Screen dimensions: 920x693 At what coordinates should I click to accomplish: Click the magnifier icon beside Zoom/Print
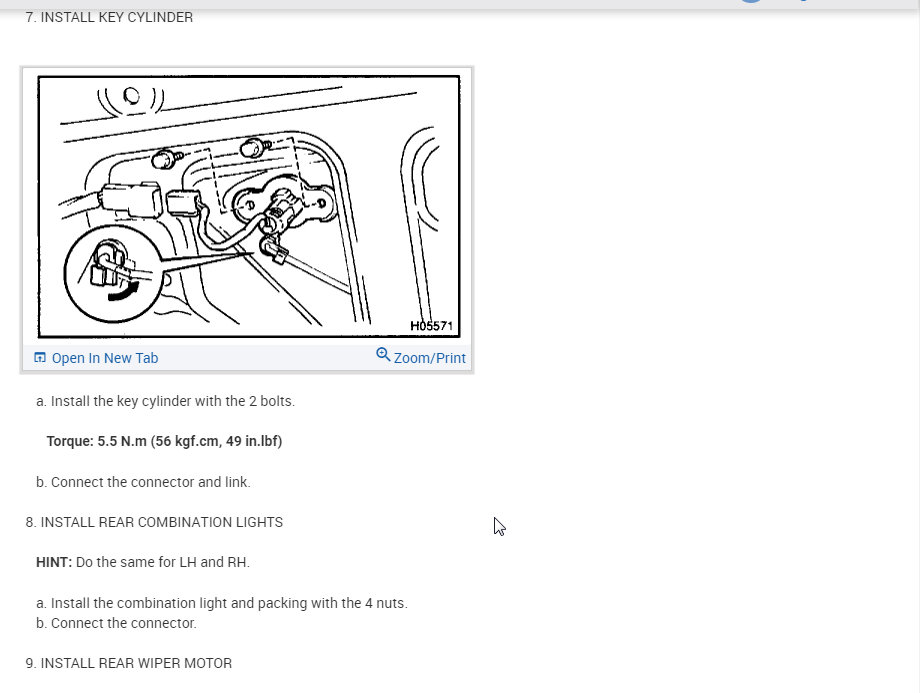click(383, 354)
